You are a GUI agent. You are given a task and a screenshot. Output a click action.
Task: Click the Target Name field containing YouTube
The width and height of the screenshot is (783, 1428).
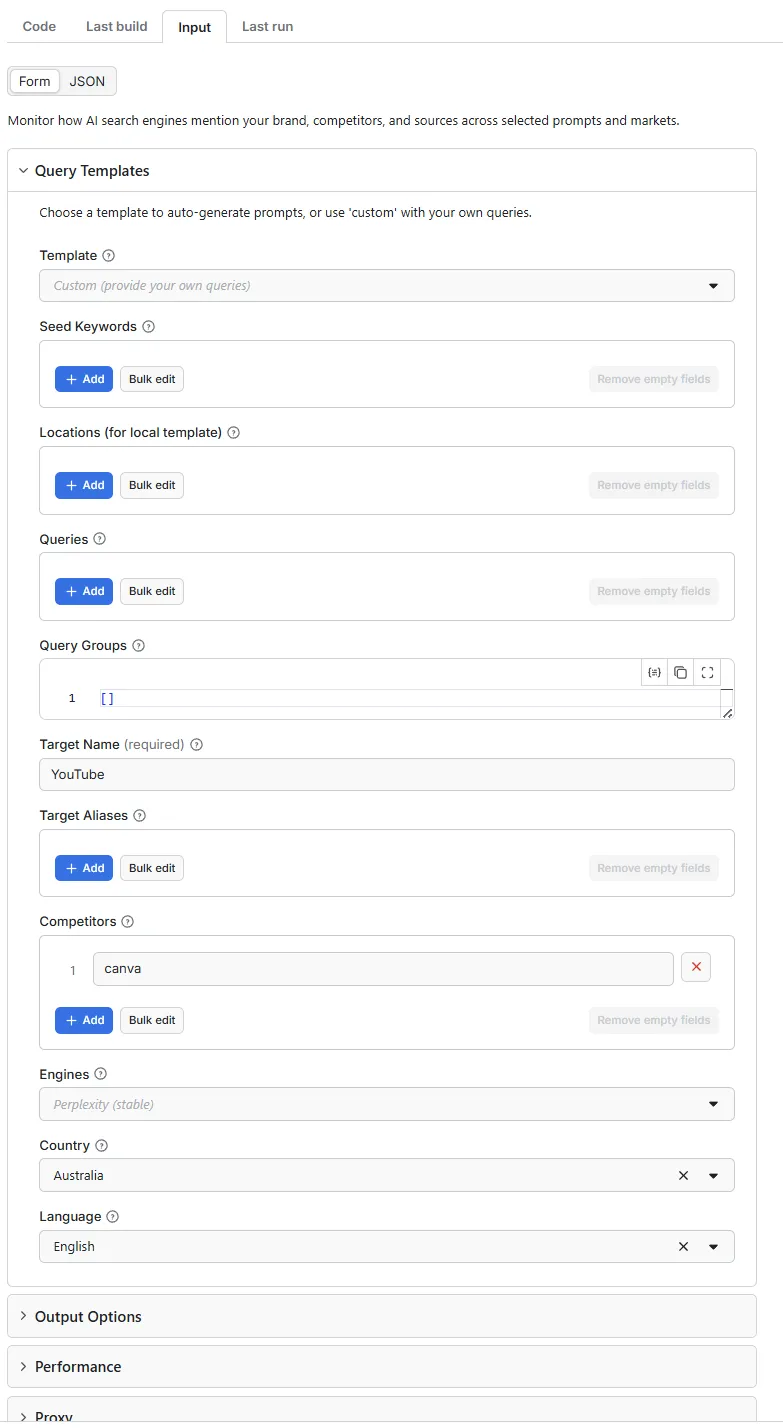click(386, 774)
